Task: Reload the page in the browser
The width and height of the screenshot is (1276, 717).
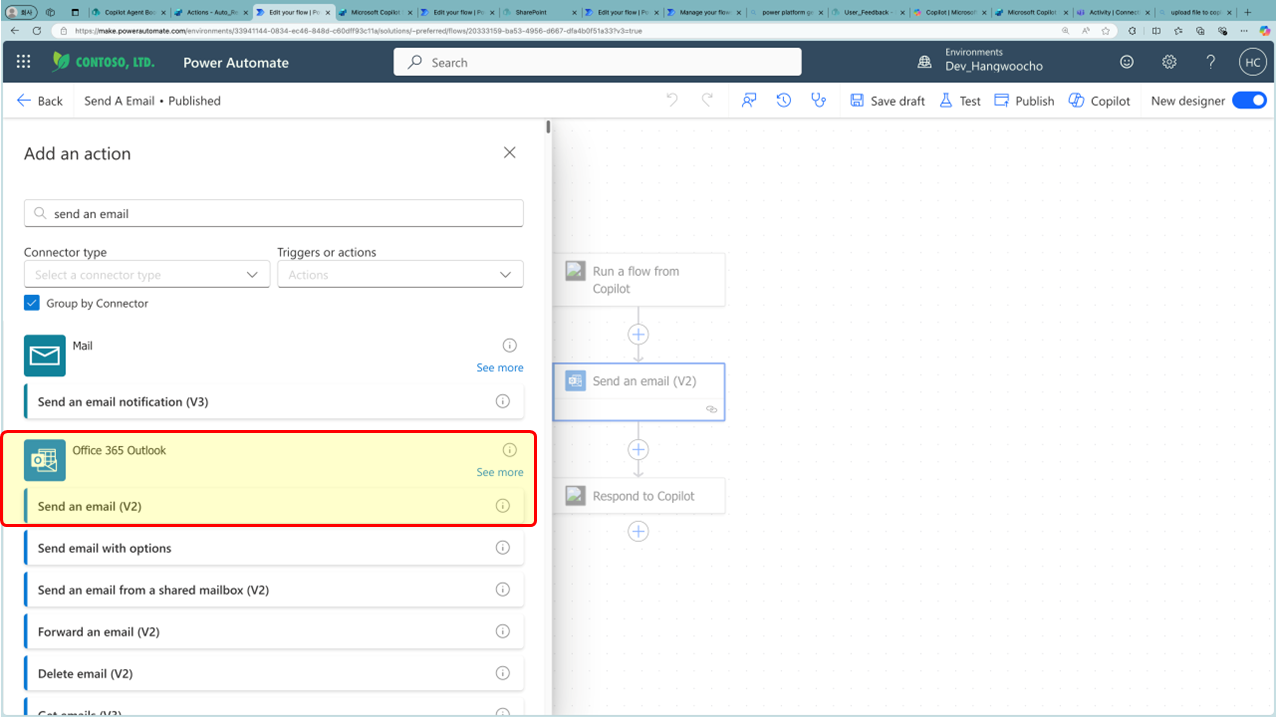Action: coord(37,31)
